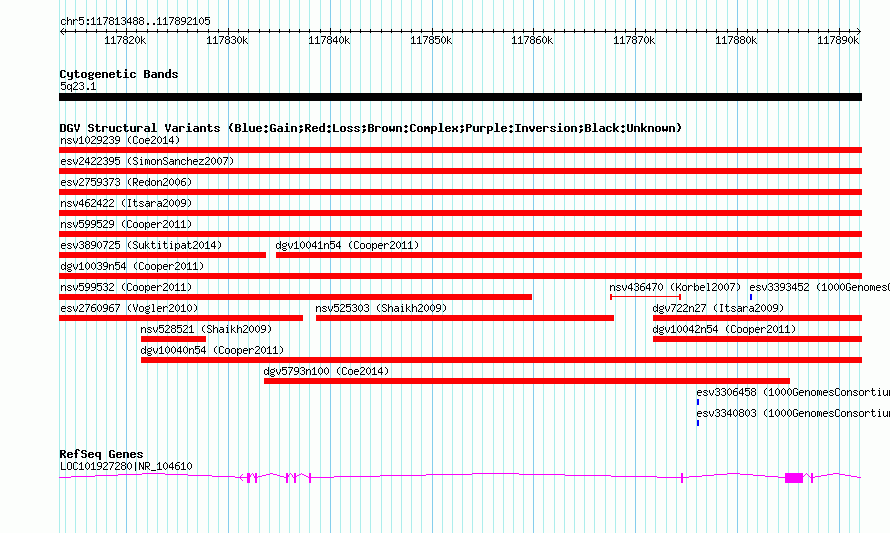Click the 117820k ruler tick label
Screen dimensions: 890x533
click(x=125, y=40)
